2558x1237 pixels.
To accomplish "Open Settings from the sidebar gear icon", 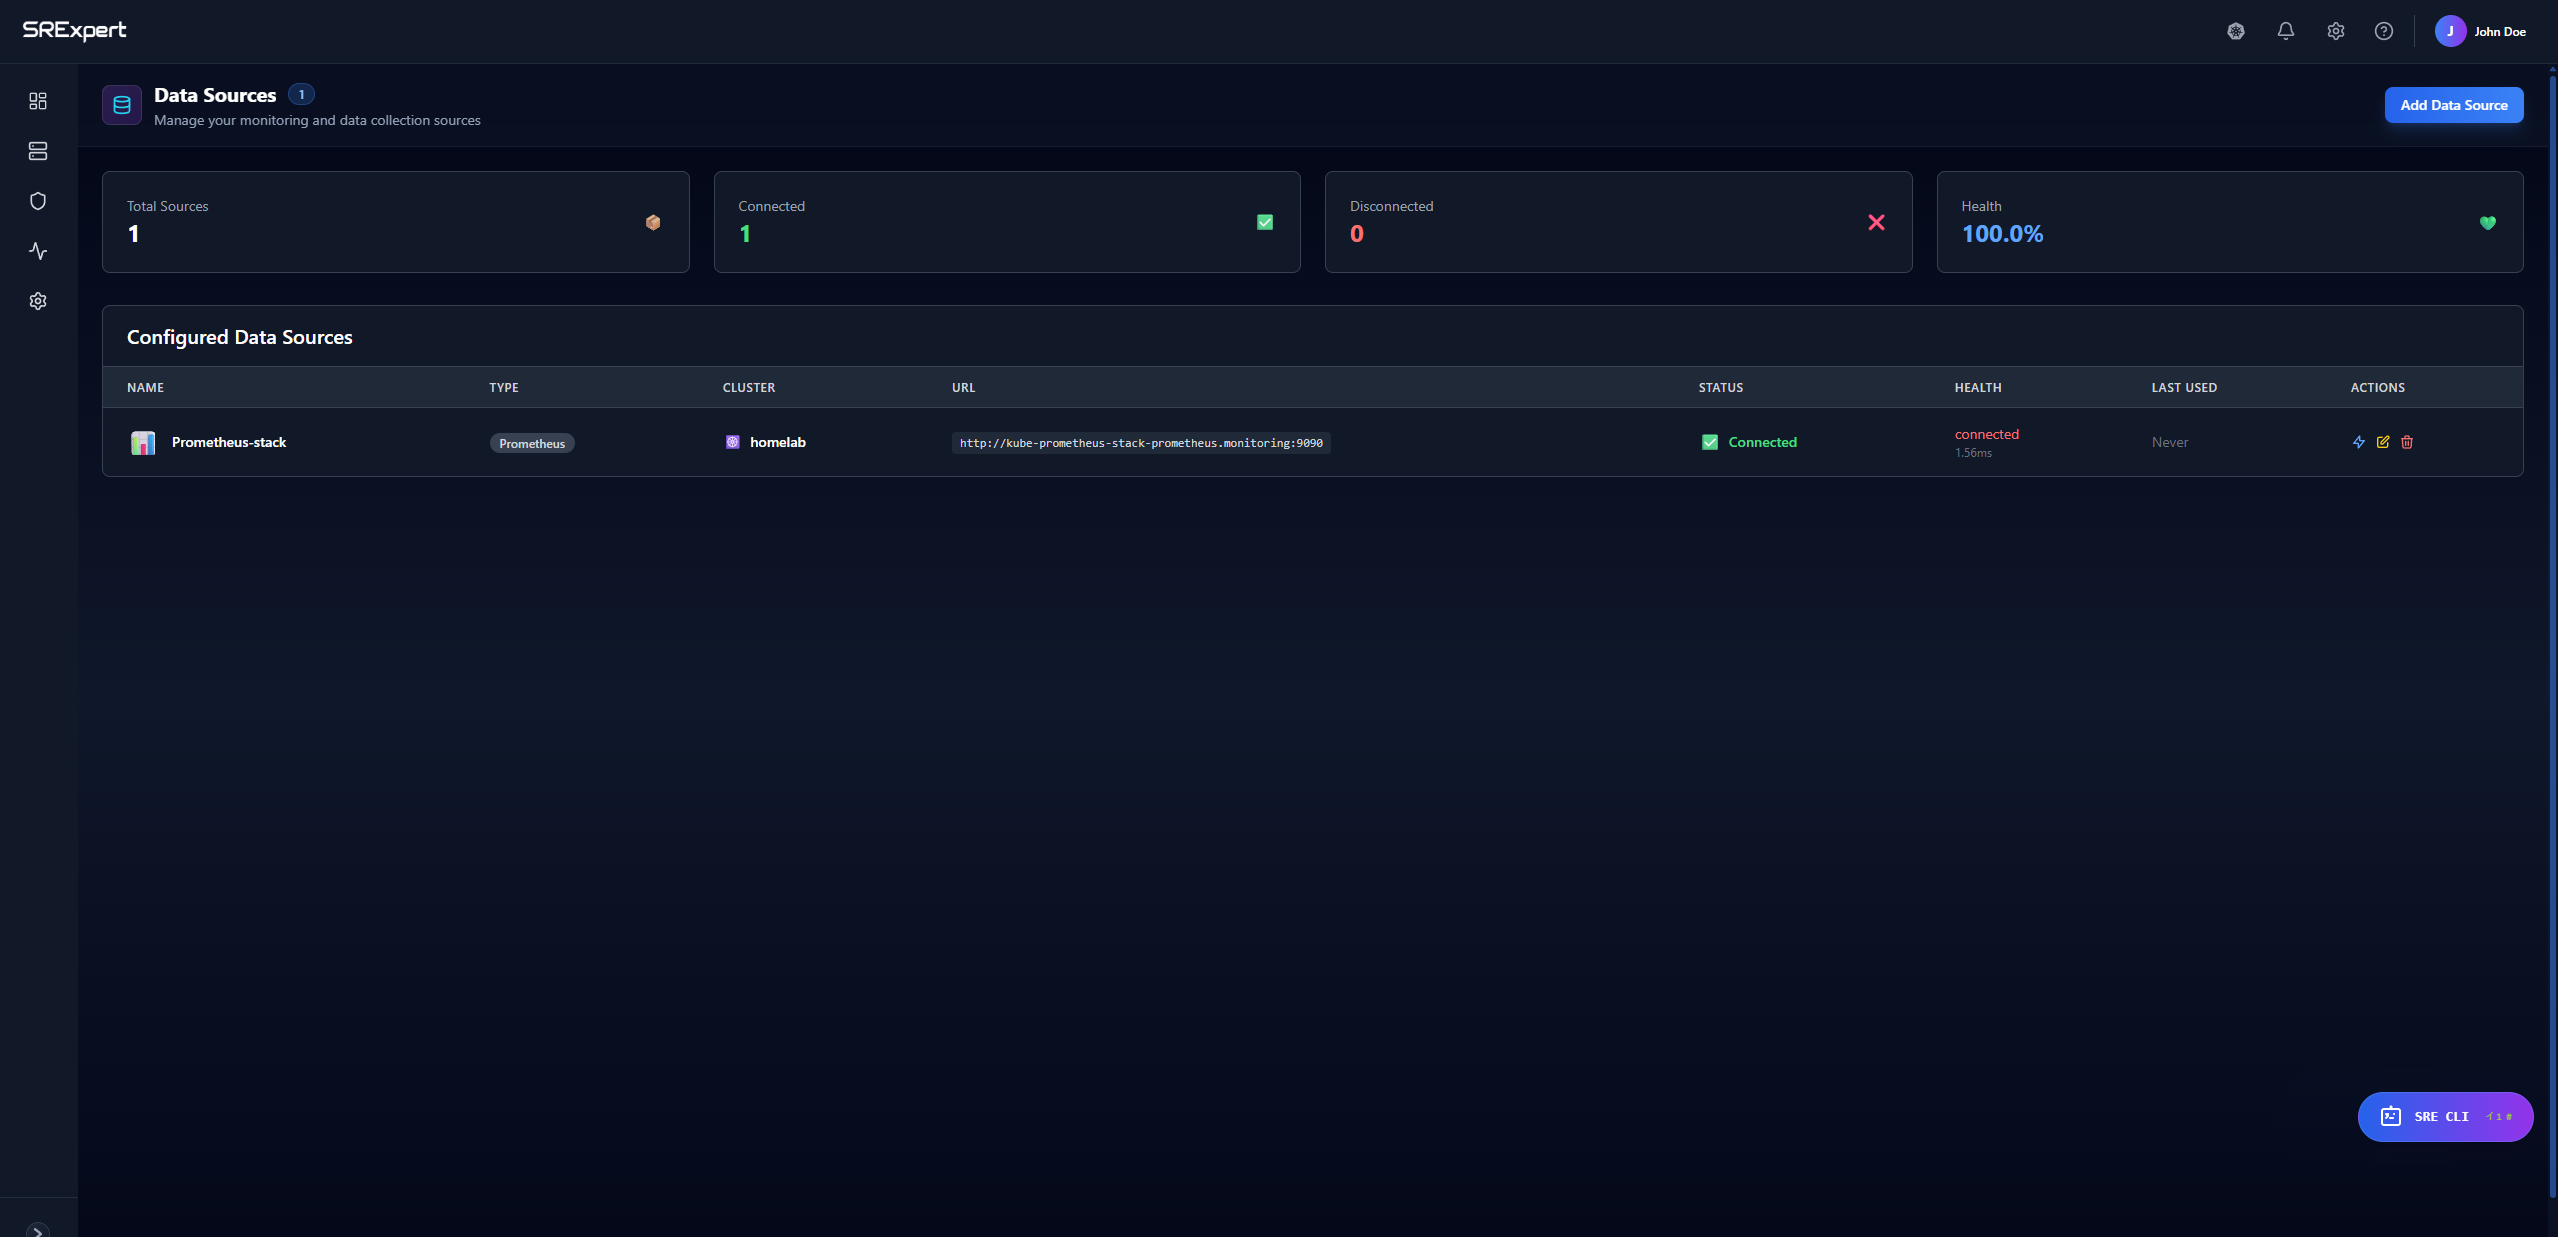I will (37, 301).
